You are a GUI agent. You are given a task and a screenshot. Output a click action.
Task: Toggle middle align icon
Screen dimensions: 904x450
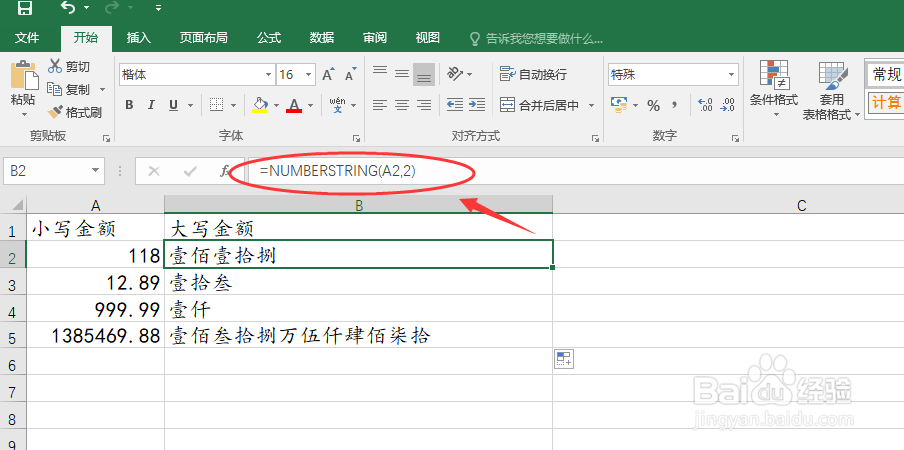[x=402, y=74]
